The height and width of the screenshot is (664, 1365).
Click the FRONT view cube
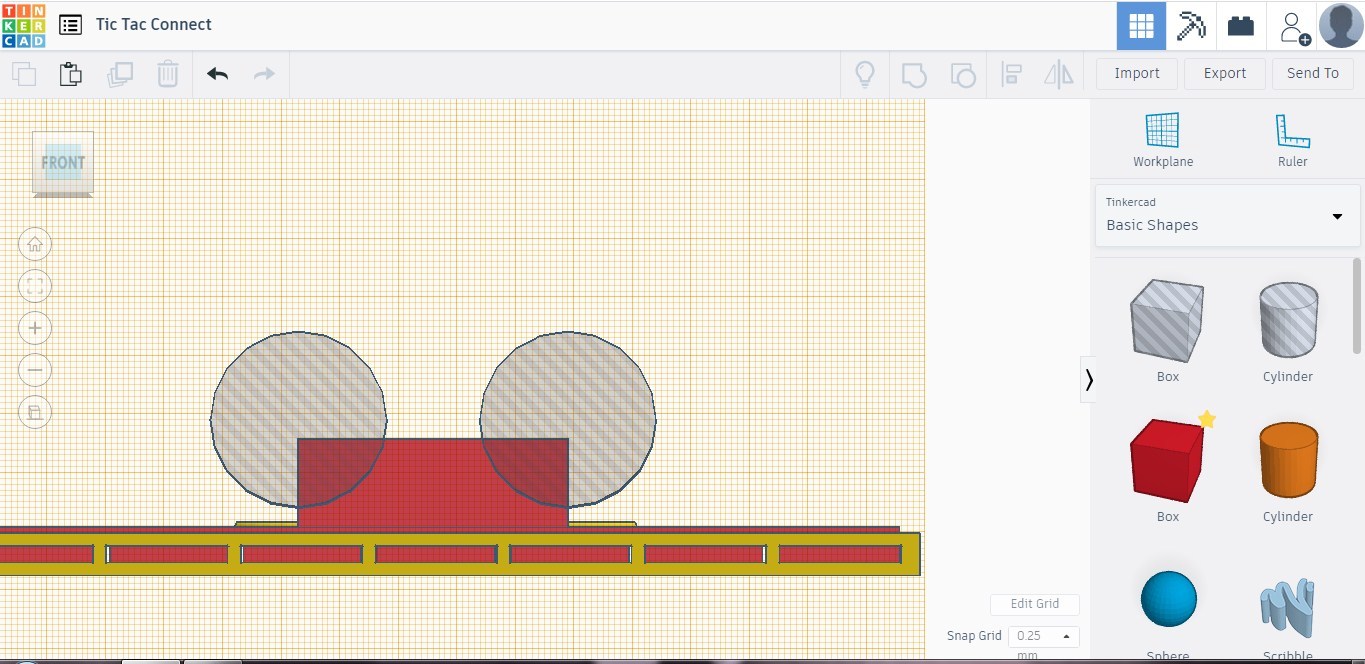pyautogui.click(x=63, y=163)
